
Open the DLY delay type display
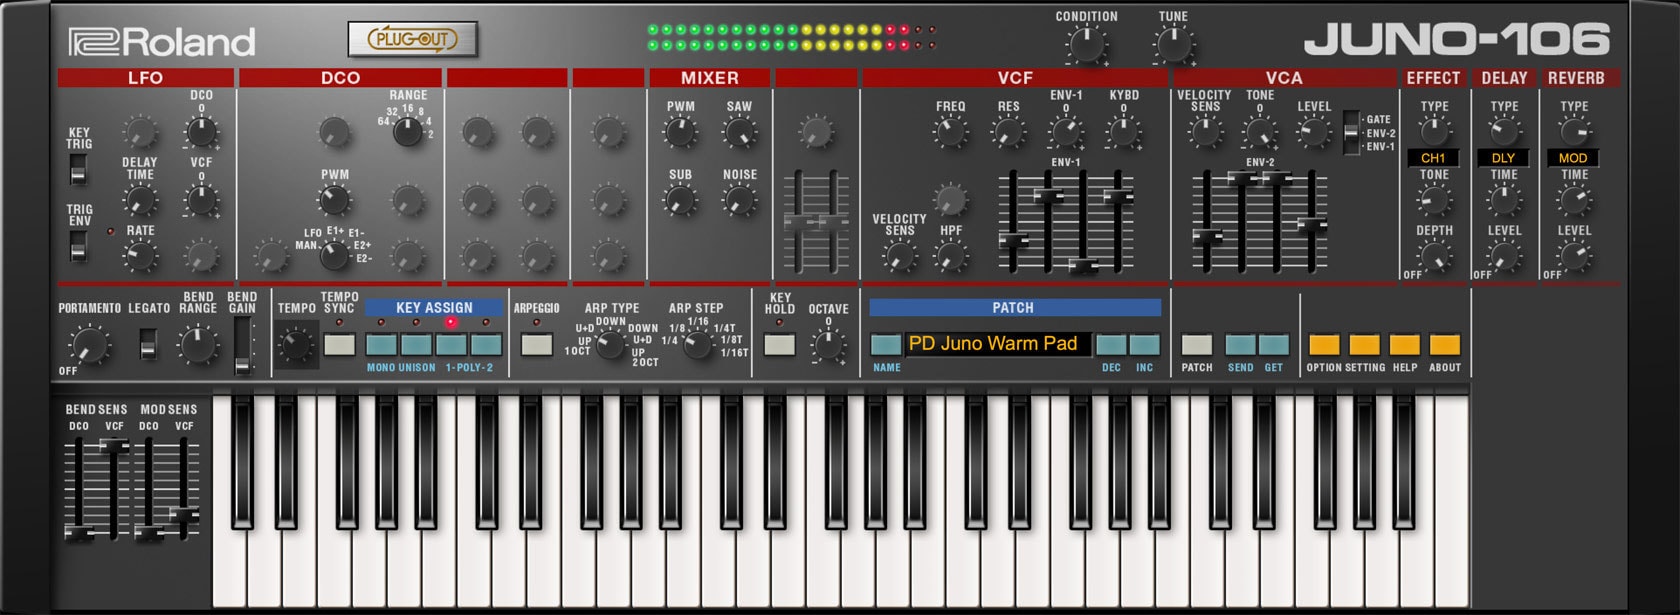tap(1504, 158)
